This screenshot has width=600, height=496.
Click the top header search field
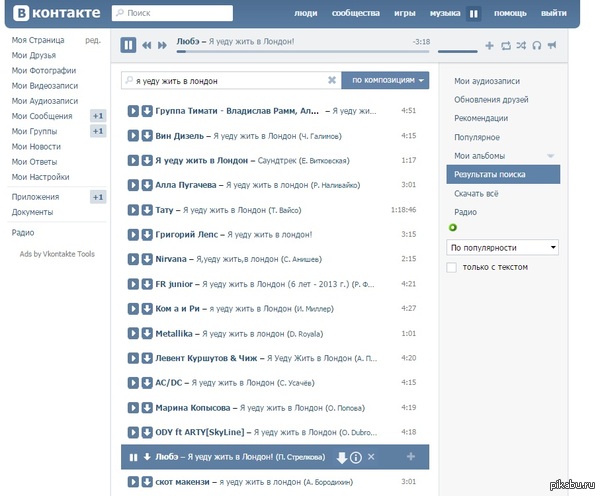(x=172, y=13)
